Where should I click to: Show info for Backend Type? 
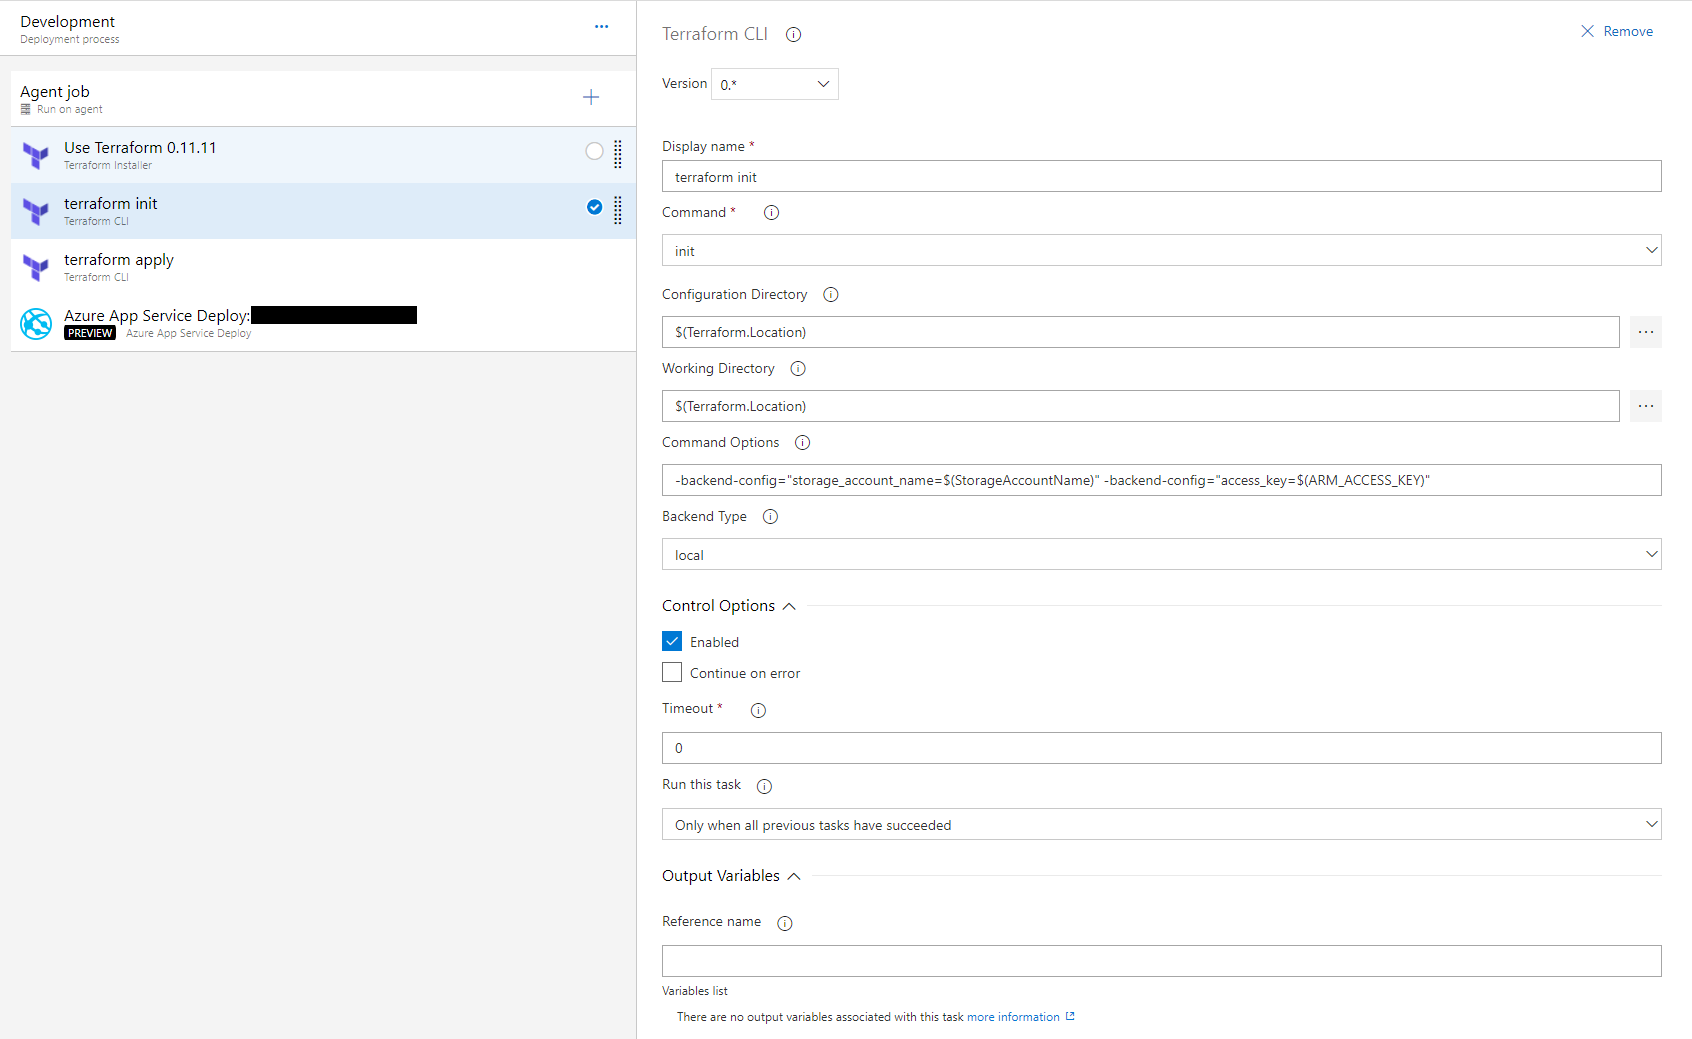[x=770, y=517]
